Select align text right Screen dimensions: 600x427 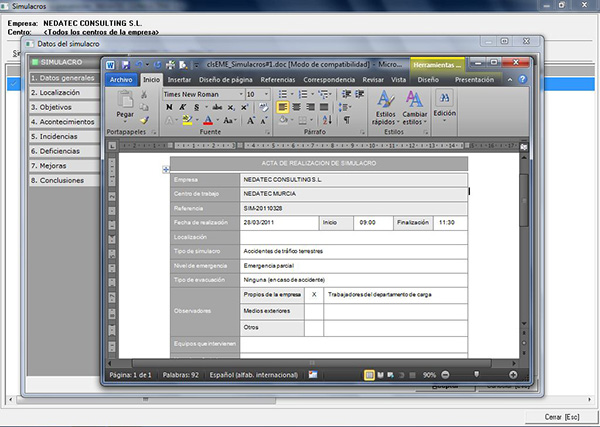310,108
